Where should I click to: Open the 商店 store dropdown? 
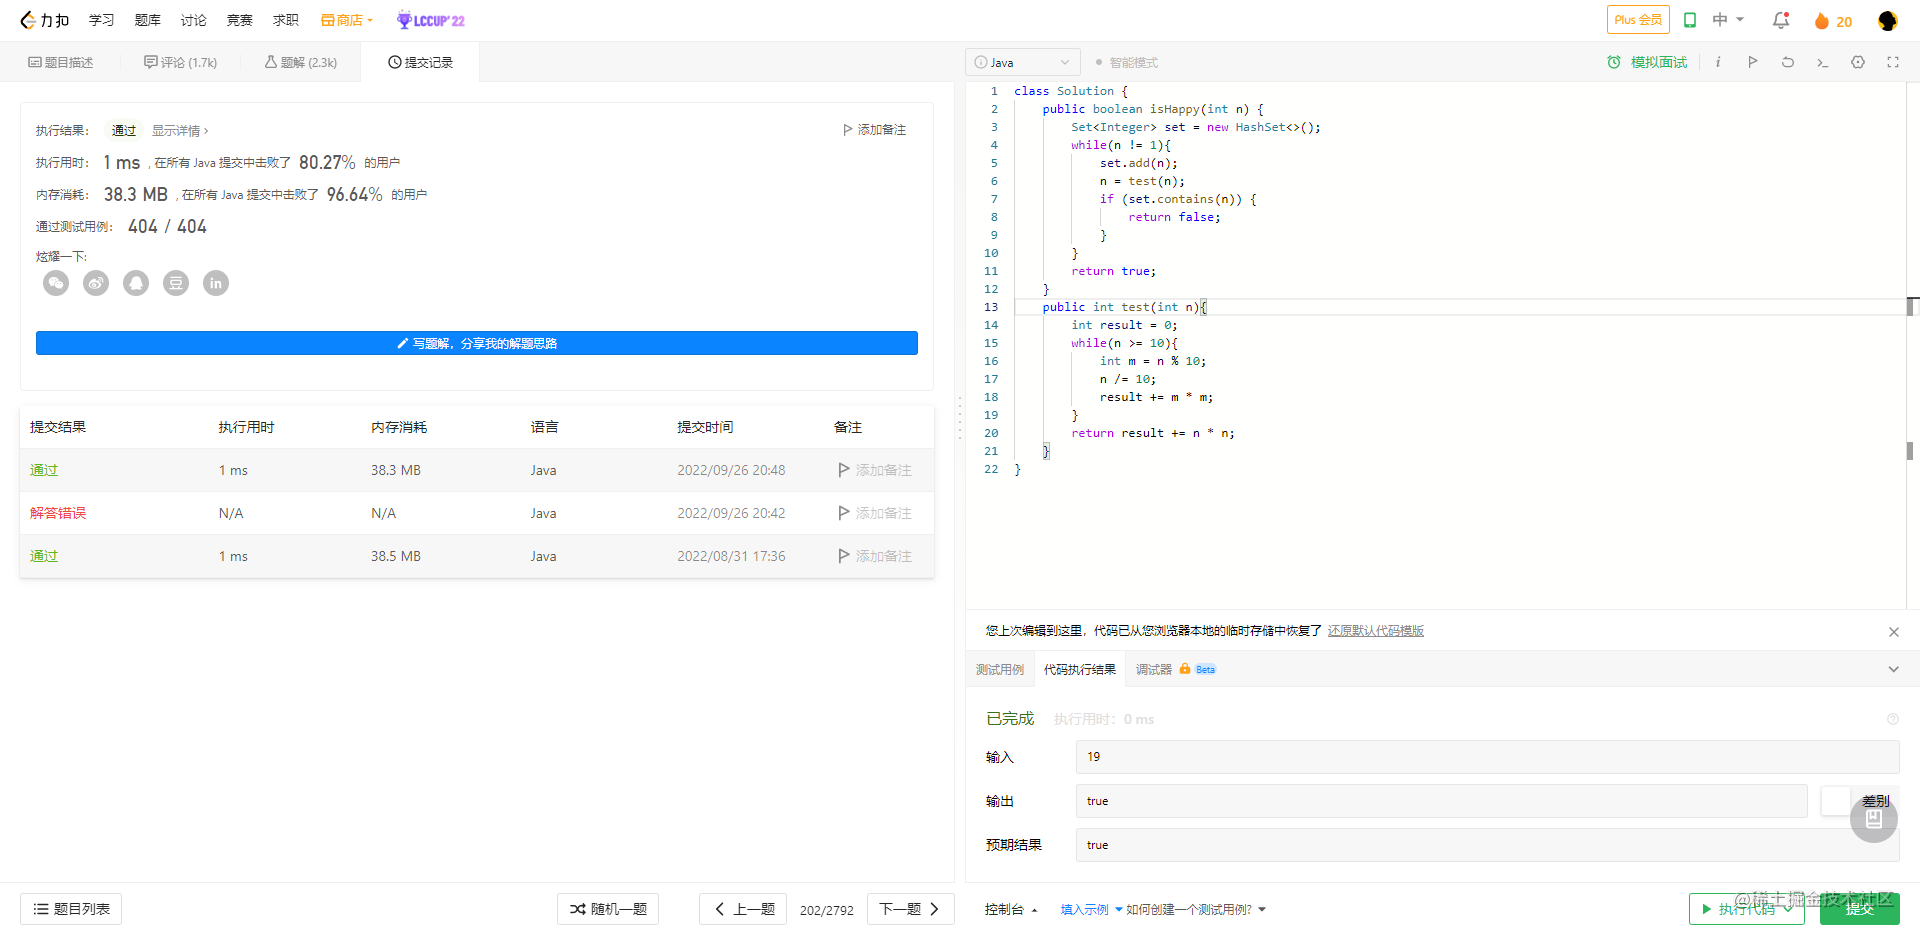click(347, 20)
